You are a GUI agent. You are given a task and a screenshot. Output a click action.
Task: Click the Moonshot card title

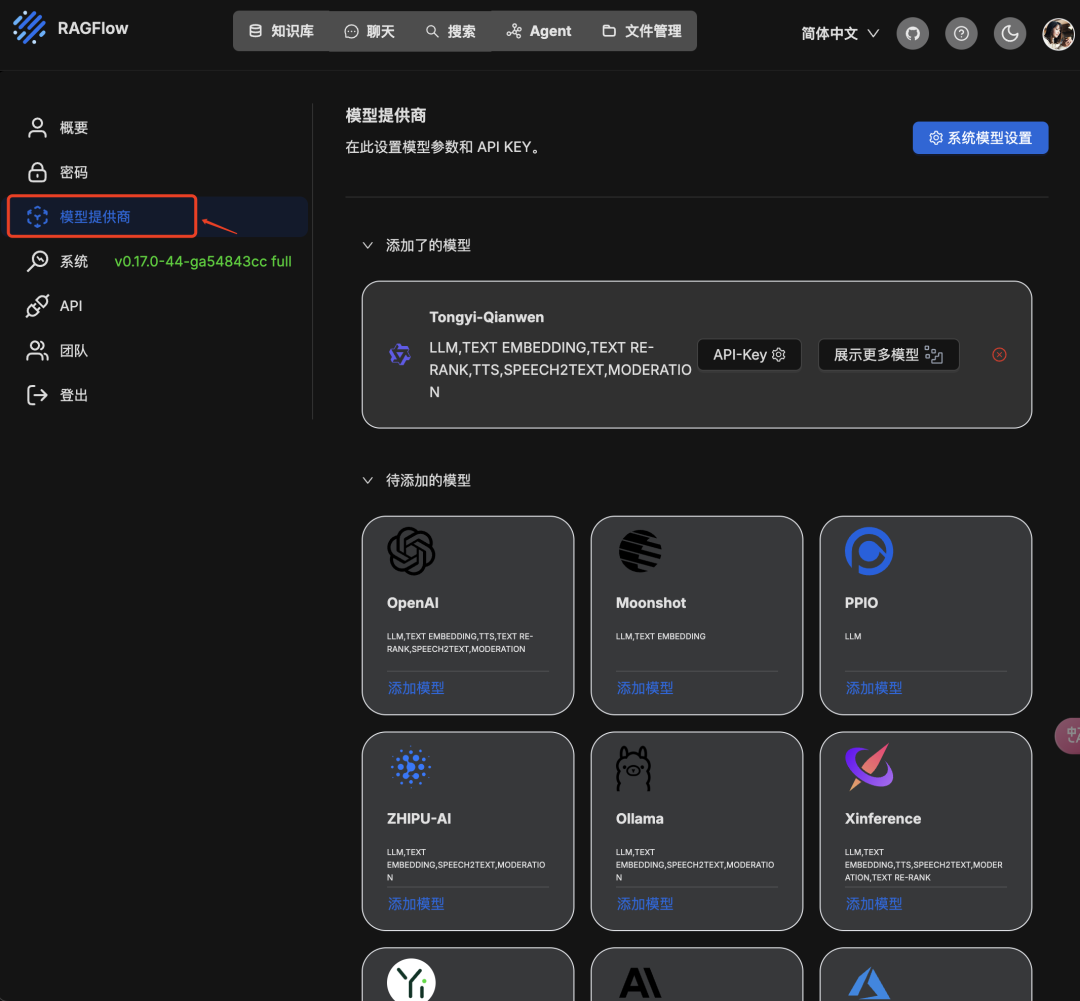pos(651,603)
